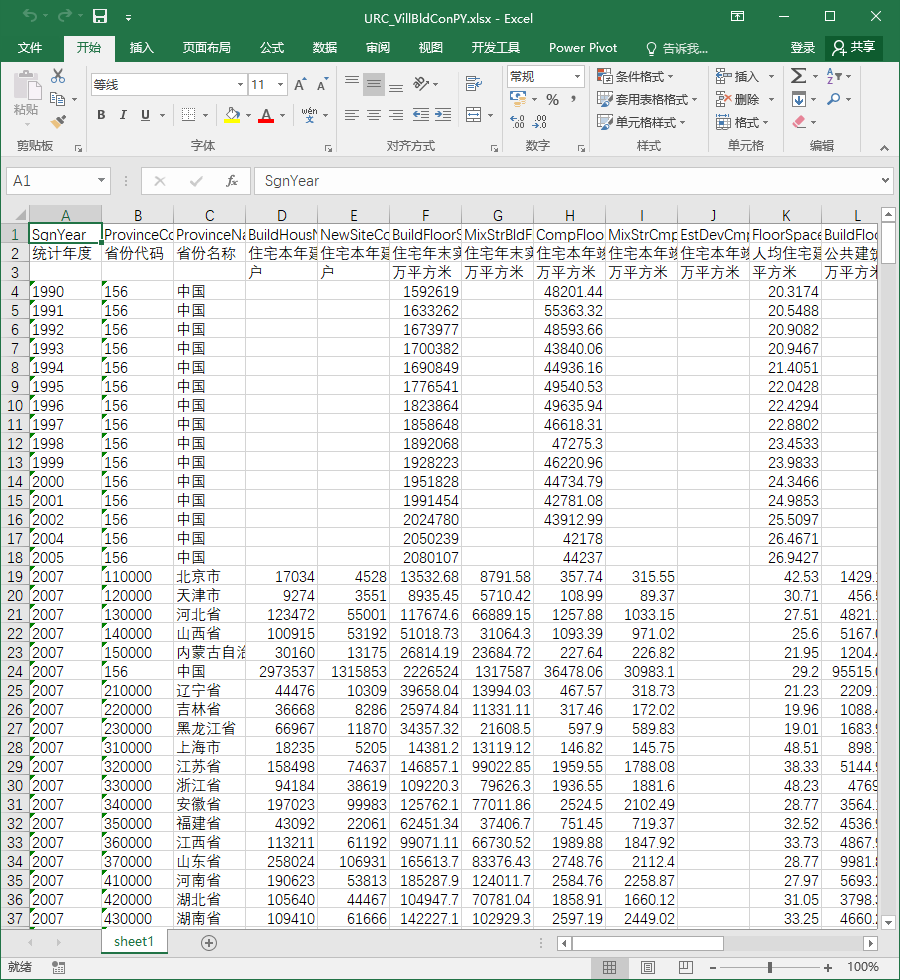The image size is (900, 980).
Task: Add a new sheet with plus icon
Action: (x=209, y=942)
